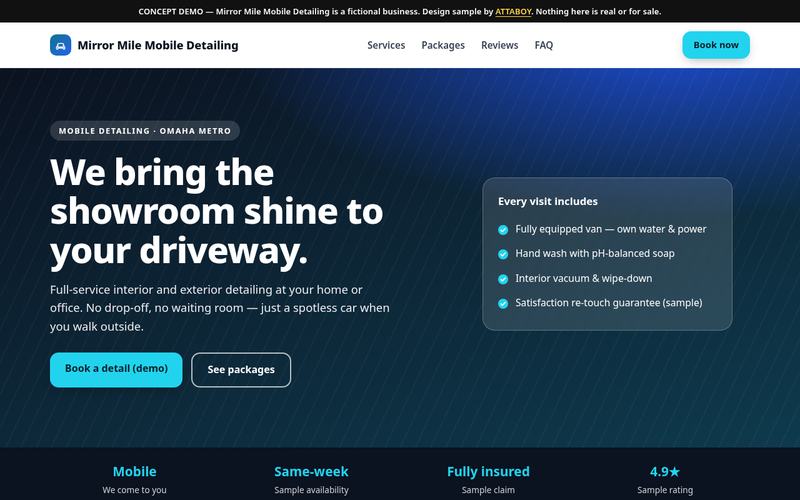Click the Sample claim caption
Viewport: 800px width, 500px height.
pos(488,490)
